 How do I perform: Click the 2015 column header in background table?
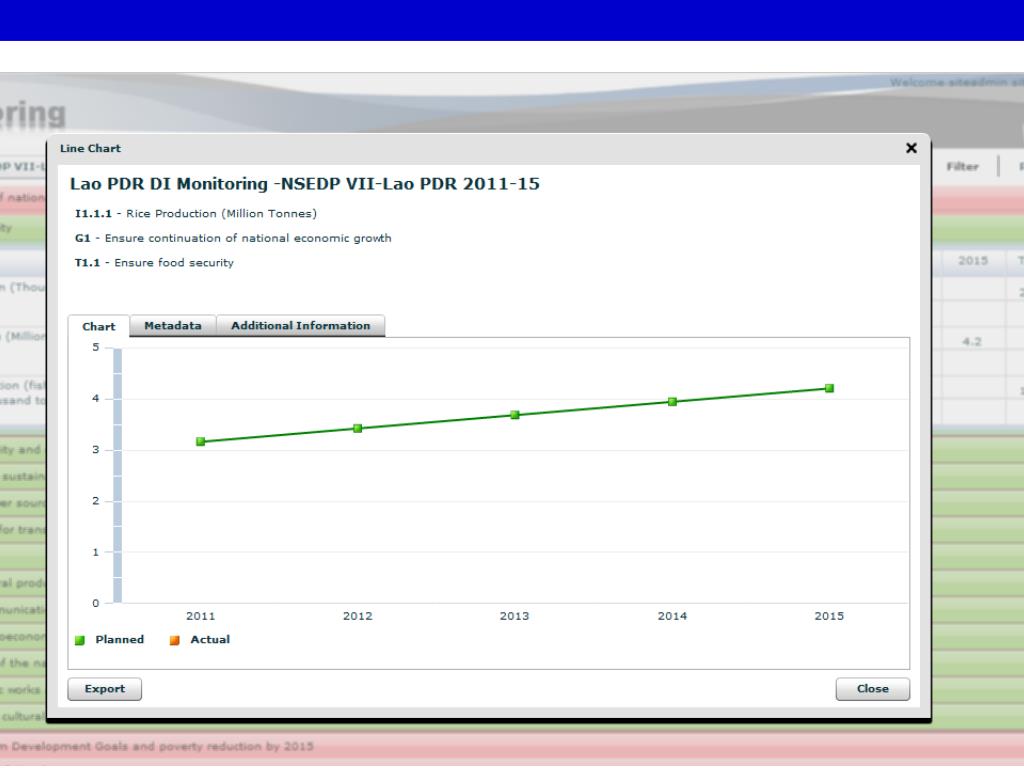(972, 261)
